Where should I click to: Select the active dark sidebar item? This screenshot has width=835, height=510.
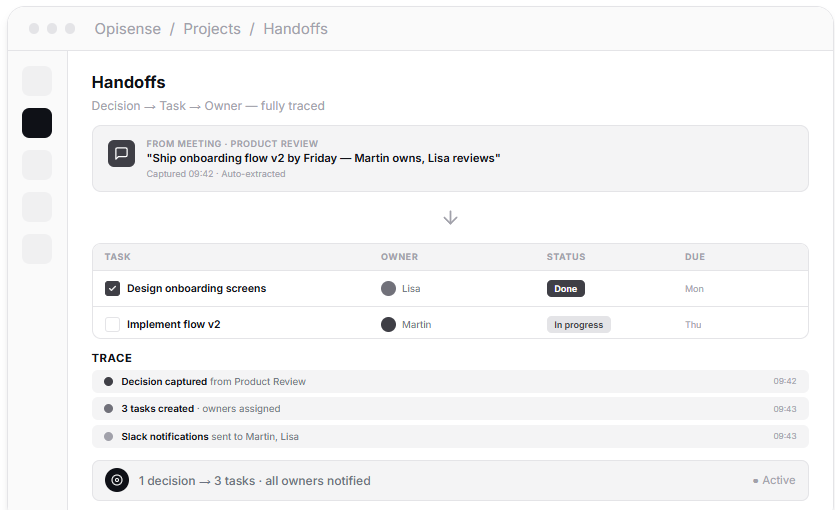point(37,123)
